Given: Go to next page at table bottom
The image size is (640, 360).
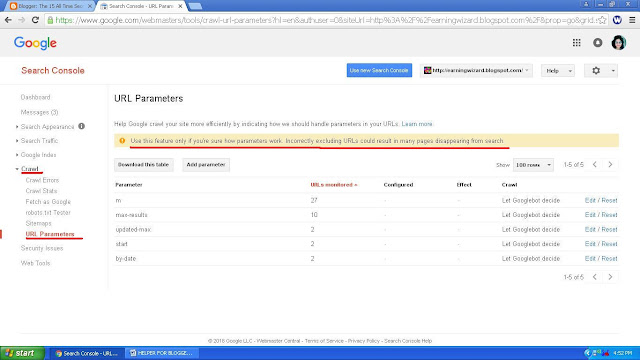Looking at the screenshot, I should pyautogui.click(x=610, y=277).
